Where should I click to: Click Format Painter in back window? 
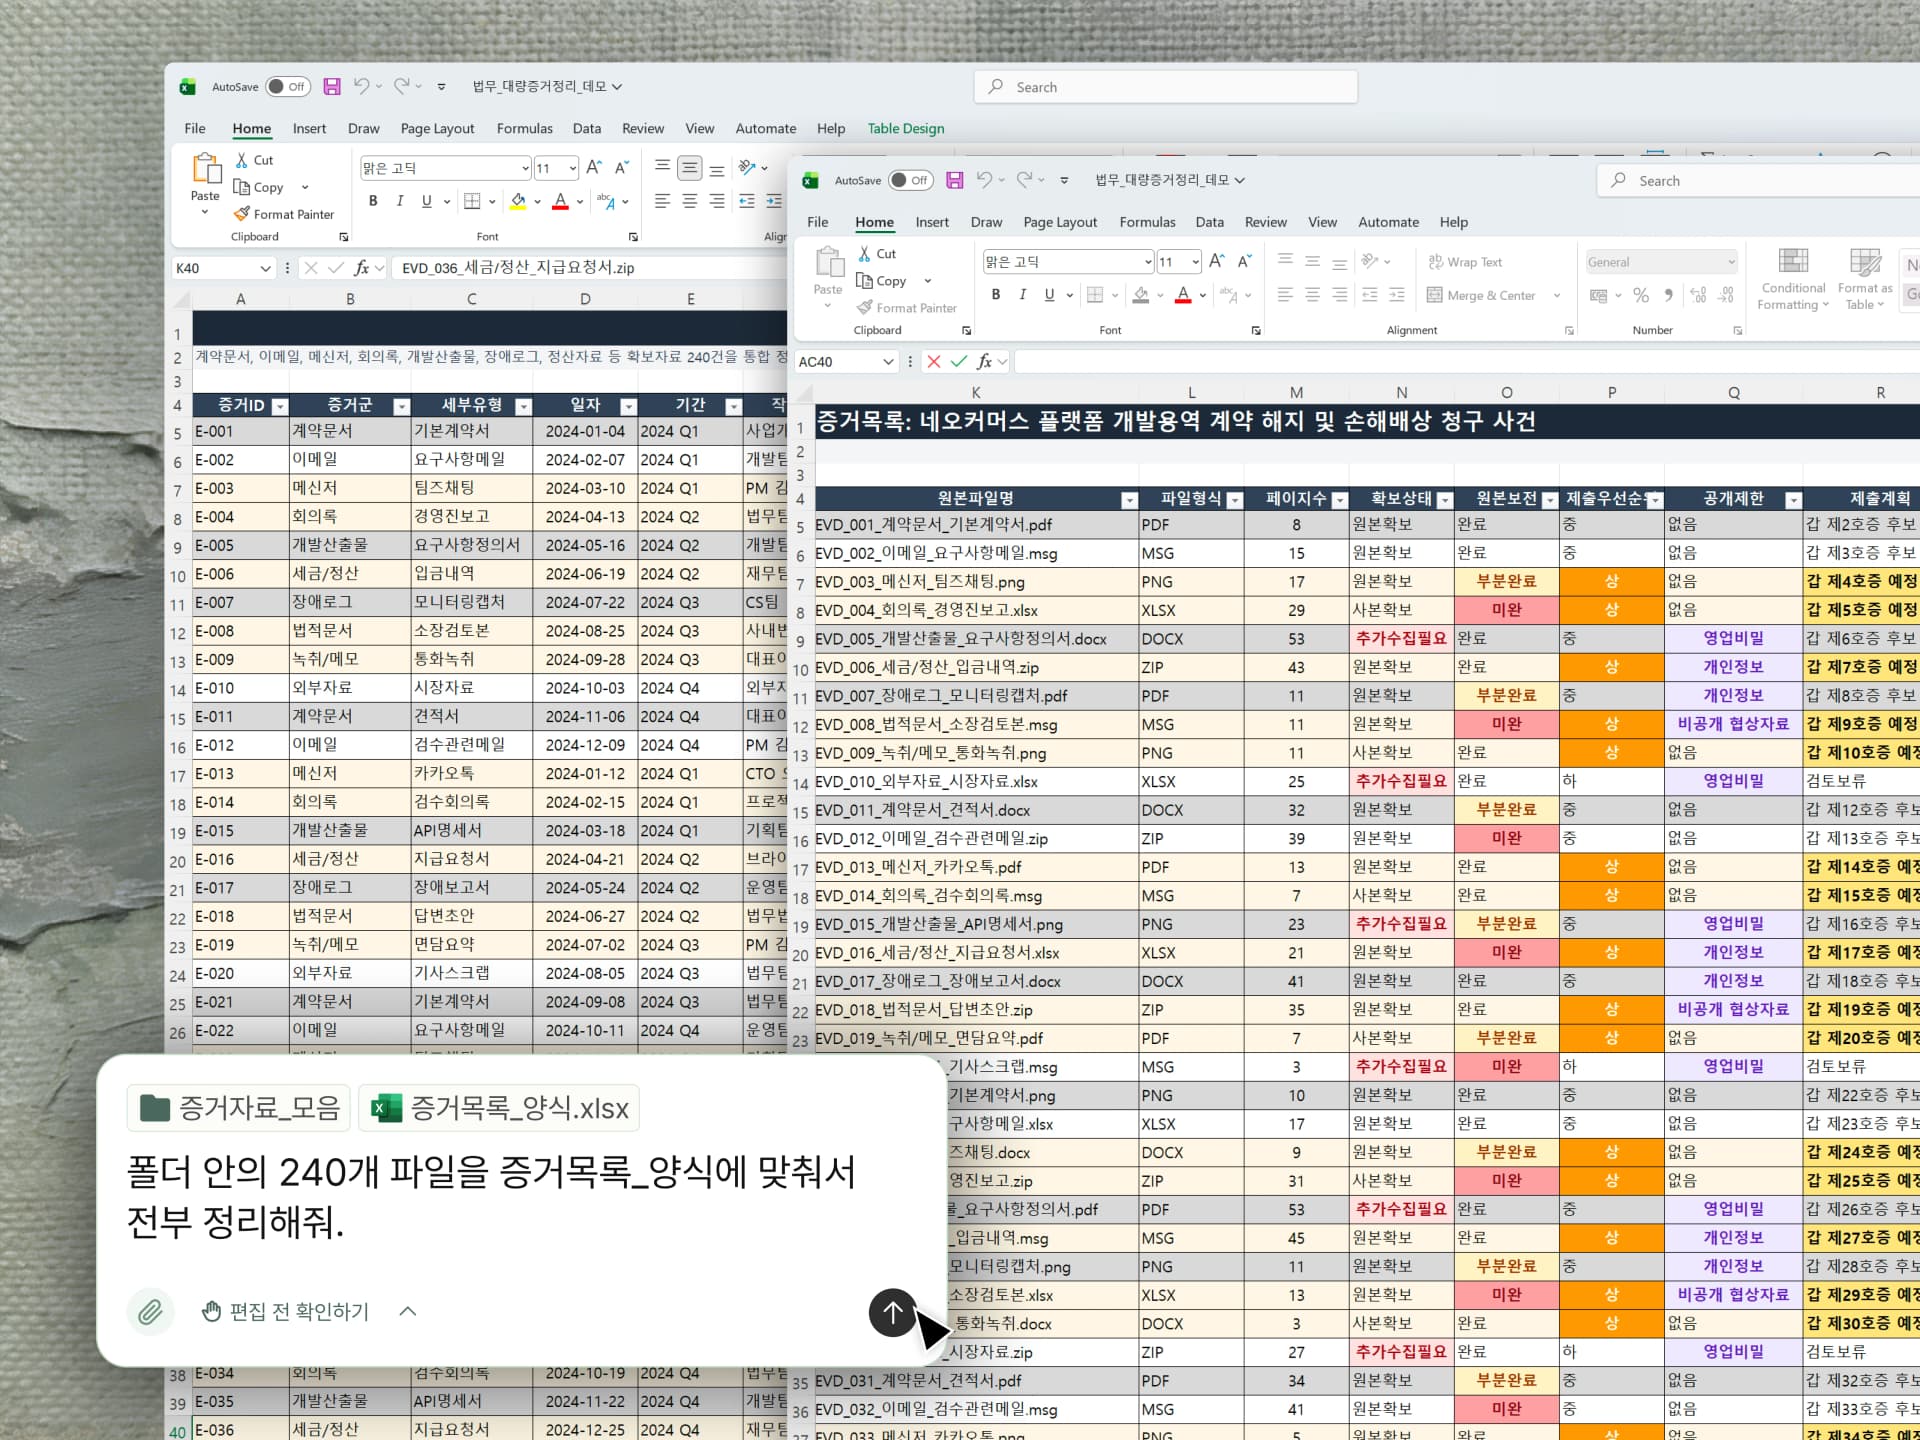(284, 214)
